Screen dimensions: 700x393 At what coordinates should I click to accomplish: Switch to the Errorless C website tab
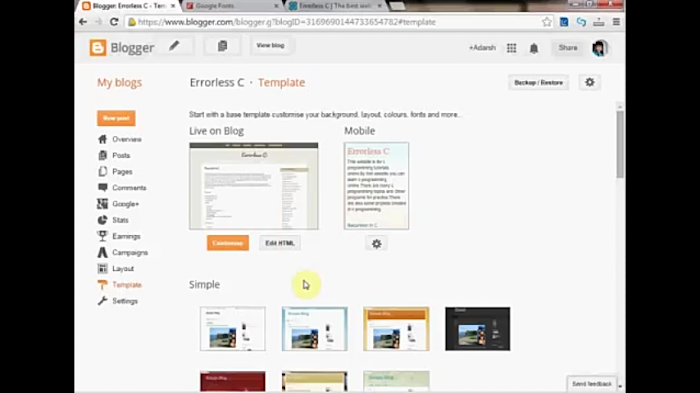coord(336,6)
